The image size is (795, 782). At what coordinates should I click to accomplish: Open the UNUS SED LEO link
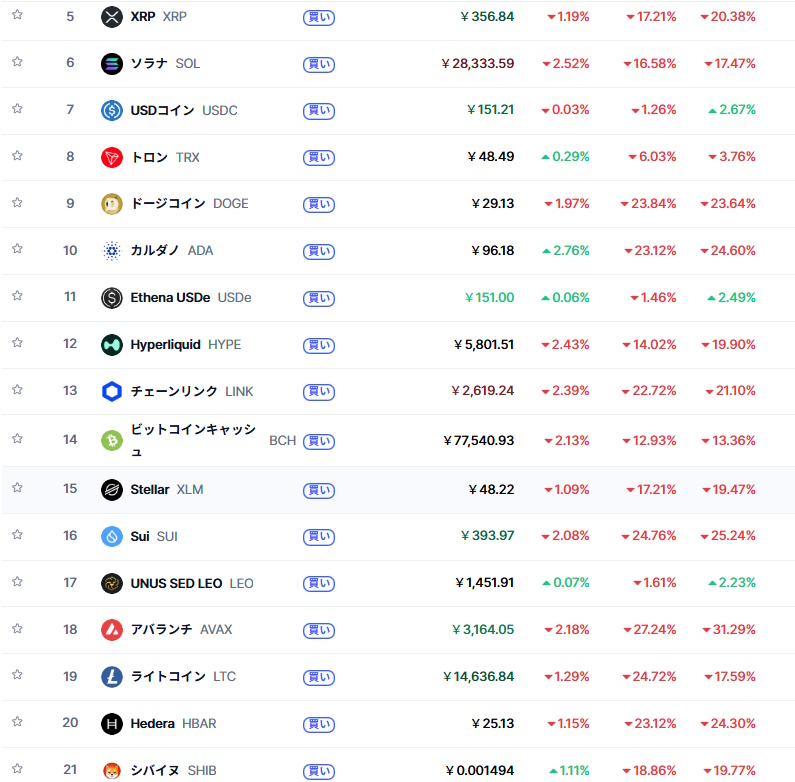(176, 583)
